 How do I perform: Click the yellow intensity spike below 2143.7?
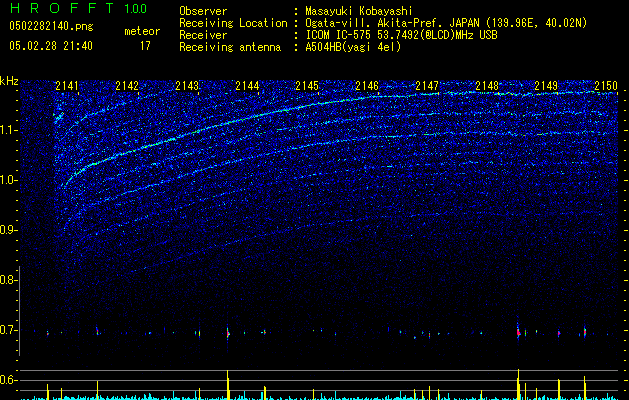(x=228, y=385)
